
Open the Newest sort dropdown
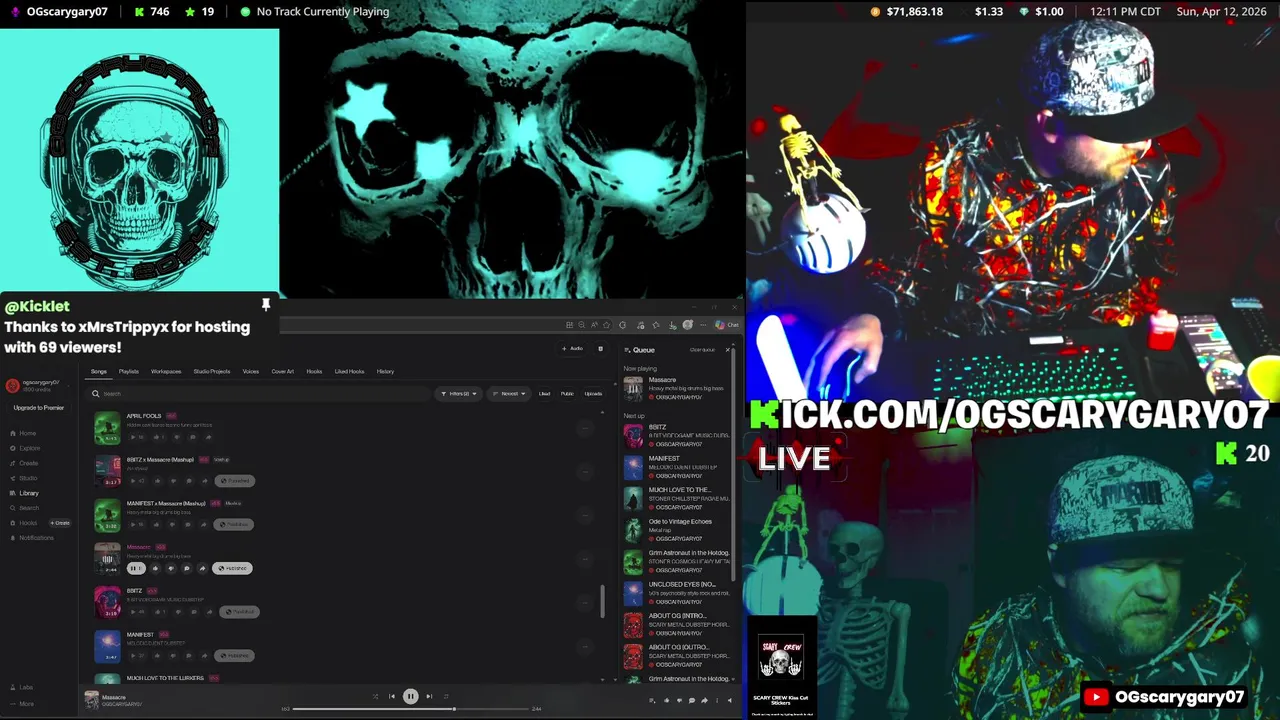click(x=508, y=393)
